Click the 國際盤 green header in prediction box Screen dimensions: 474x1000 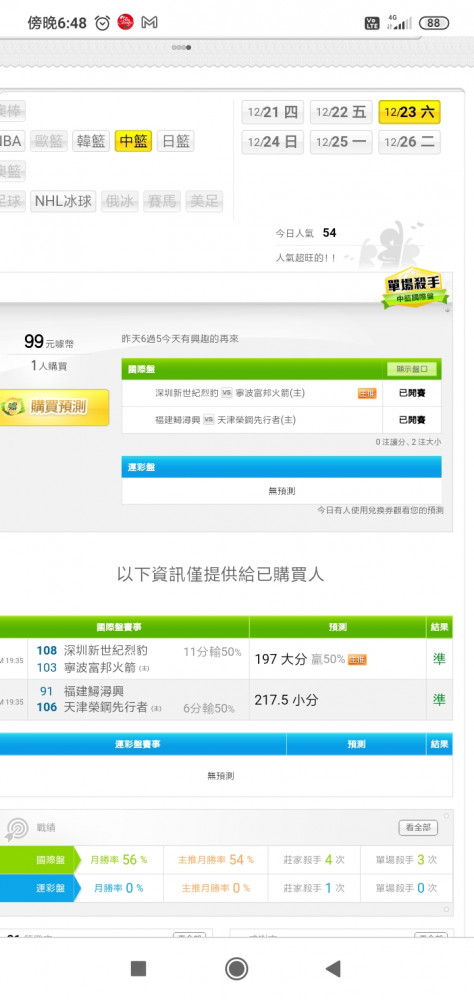tap(281, 369)
